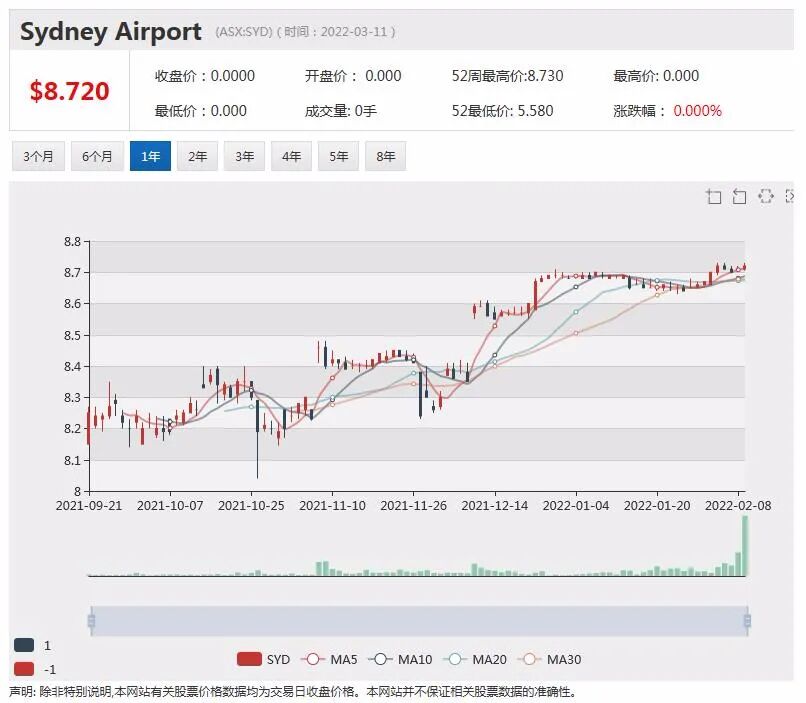Click the 8.5 y-axis label

[x=72, y=335]
